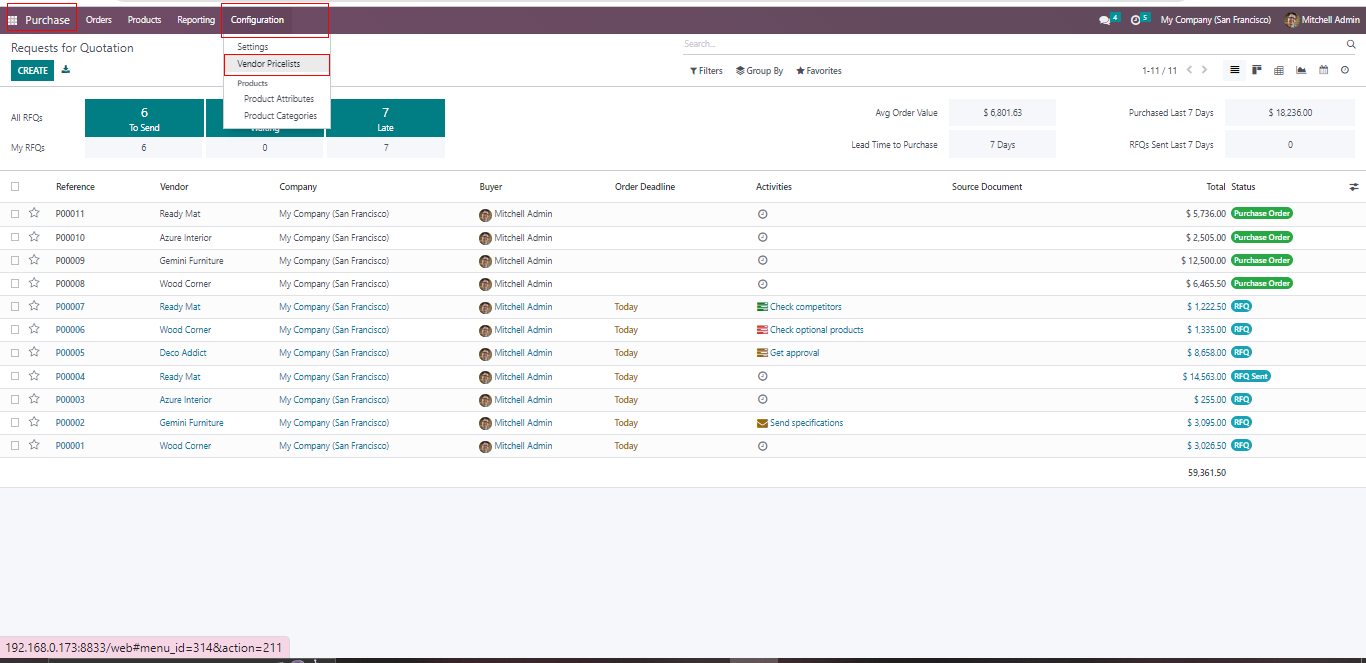Star the P00011 order as favorite
The width and height of the screenshot is (1366, 663).
[x=34, y=214]
